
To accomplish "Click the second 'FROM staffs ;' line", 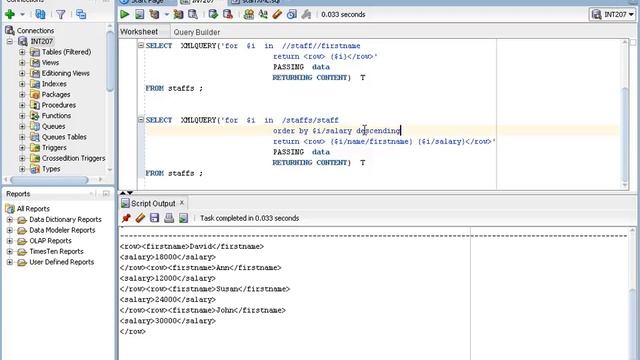I will pos(174,173).
